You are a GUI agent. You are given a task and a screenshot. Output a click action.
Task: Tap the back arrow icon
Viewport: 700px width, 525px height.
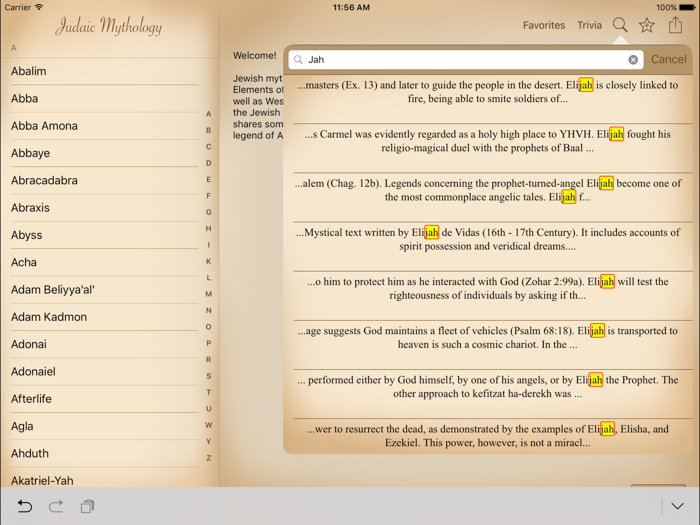tap(25, 507)
